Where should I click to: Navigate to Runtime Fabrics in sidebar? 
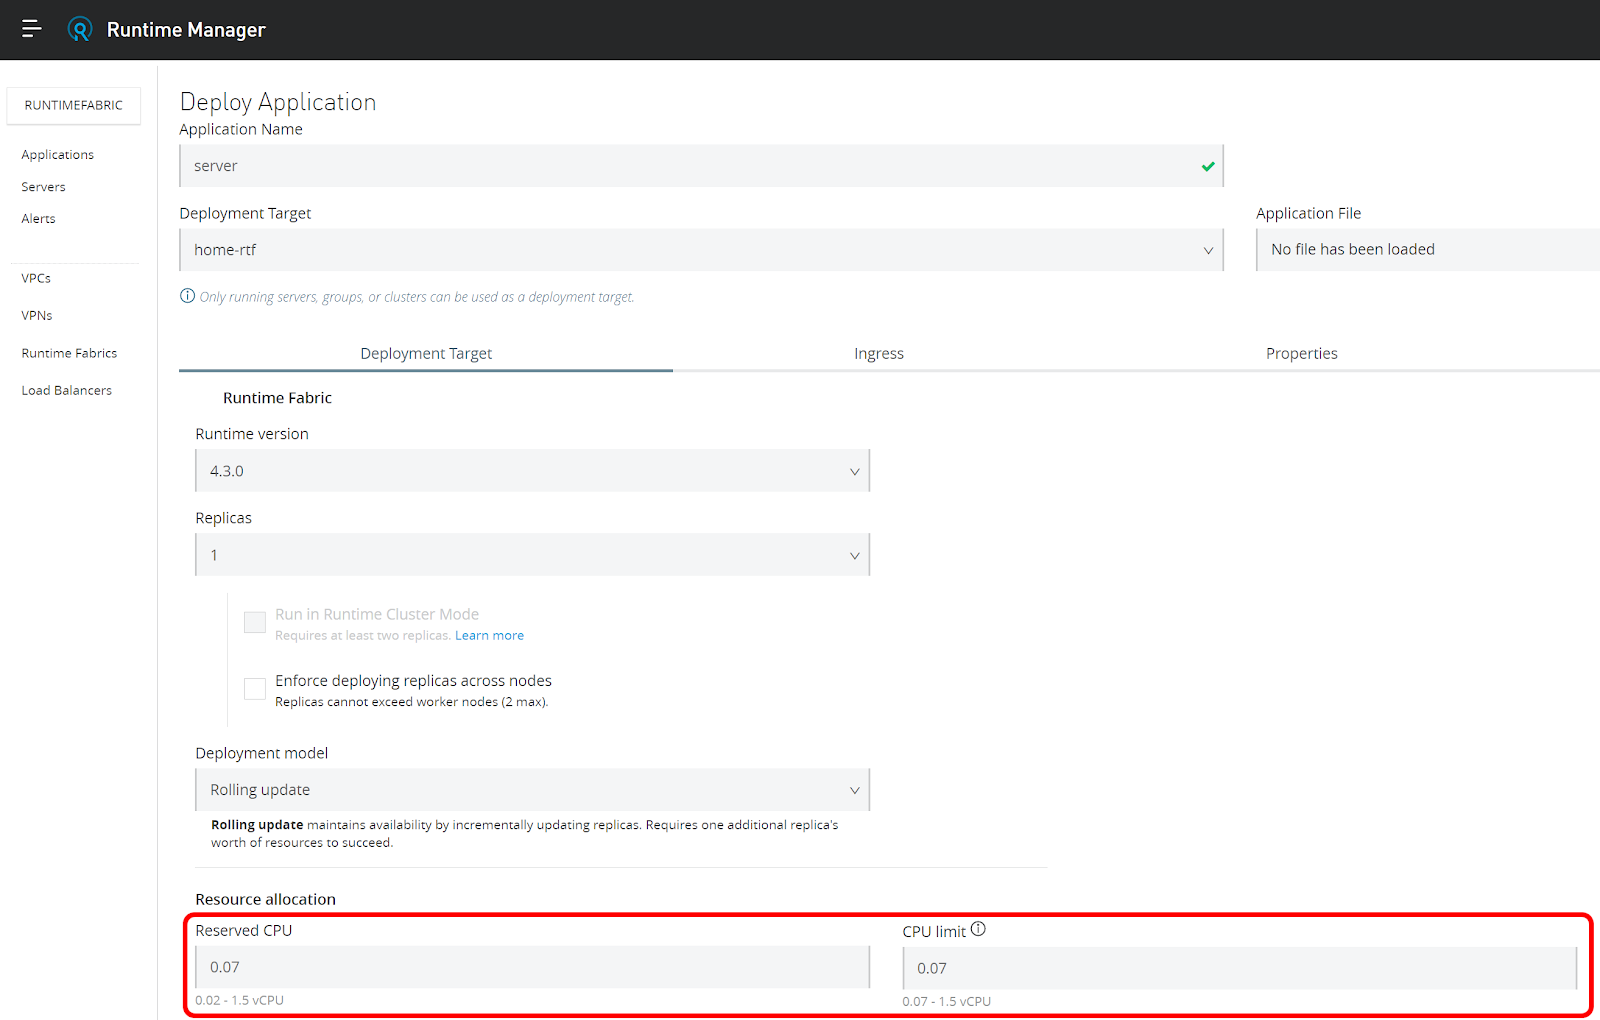(x=68, y=352)
